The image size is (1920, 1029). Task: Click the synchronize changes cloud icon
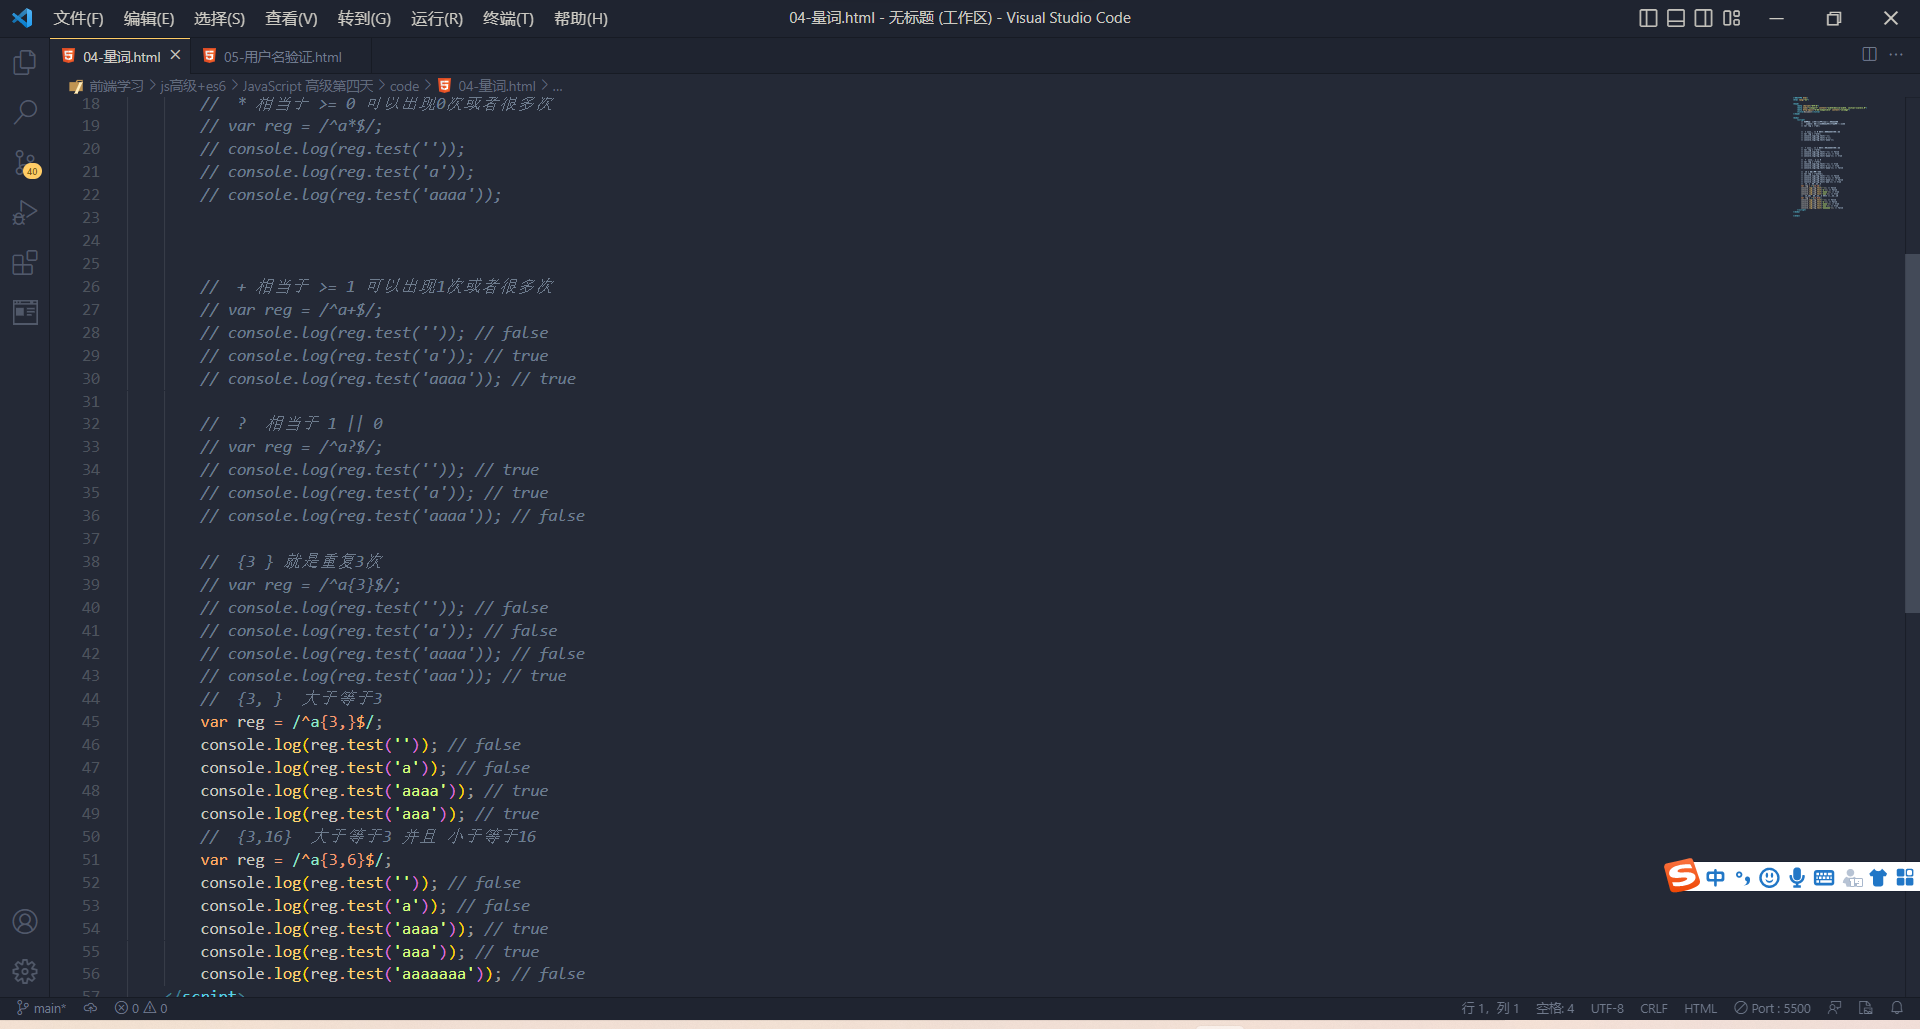click(90, 1008)
